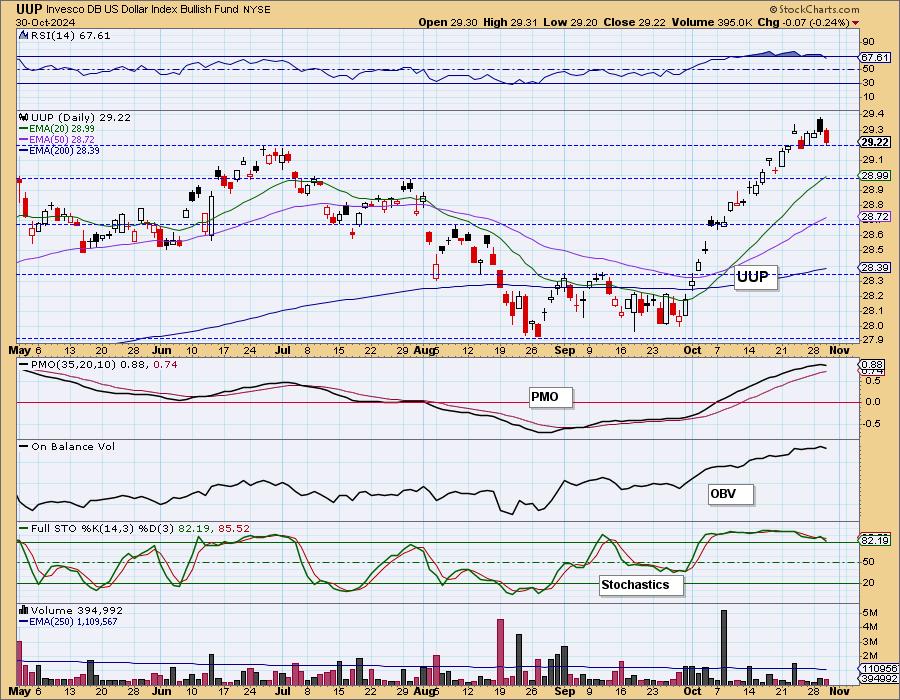Click the OBV annotation box
Viewport: 900px width, 700px height.
[730, 494]
